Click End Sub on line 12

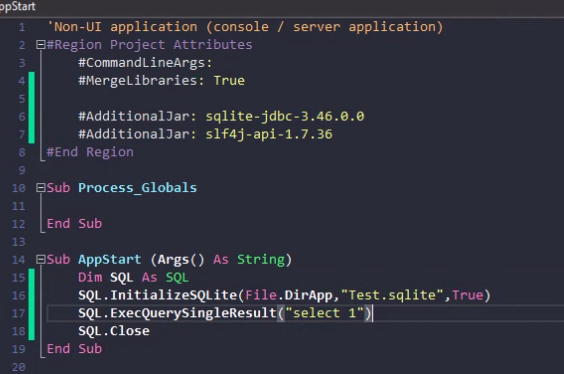point(74,224)
